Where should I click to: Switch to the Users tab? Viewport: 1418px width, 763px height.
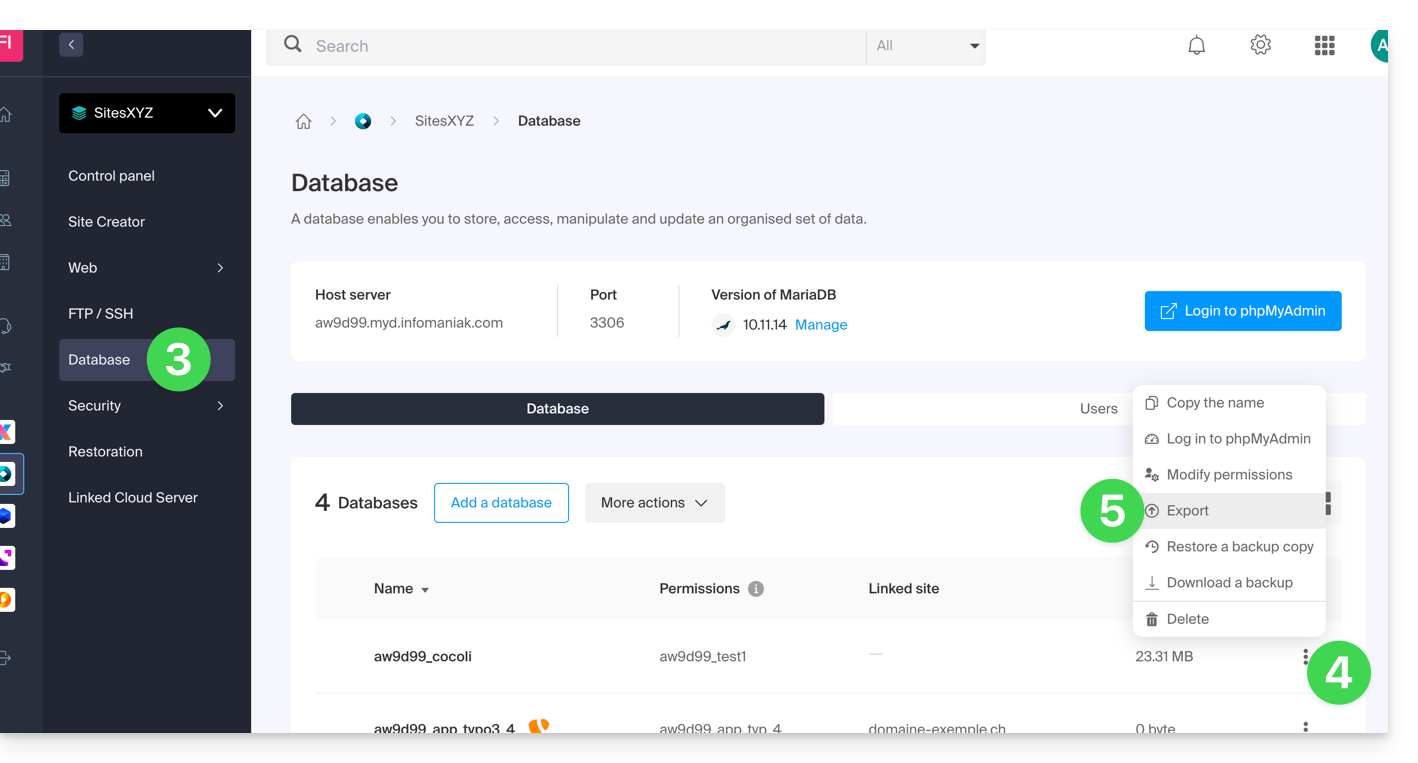1098,409
